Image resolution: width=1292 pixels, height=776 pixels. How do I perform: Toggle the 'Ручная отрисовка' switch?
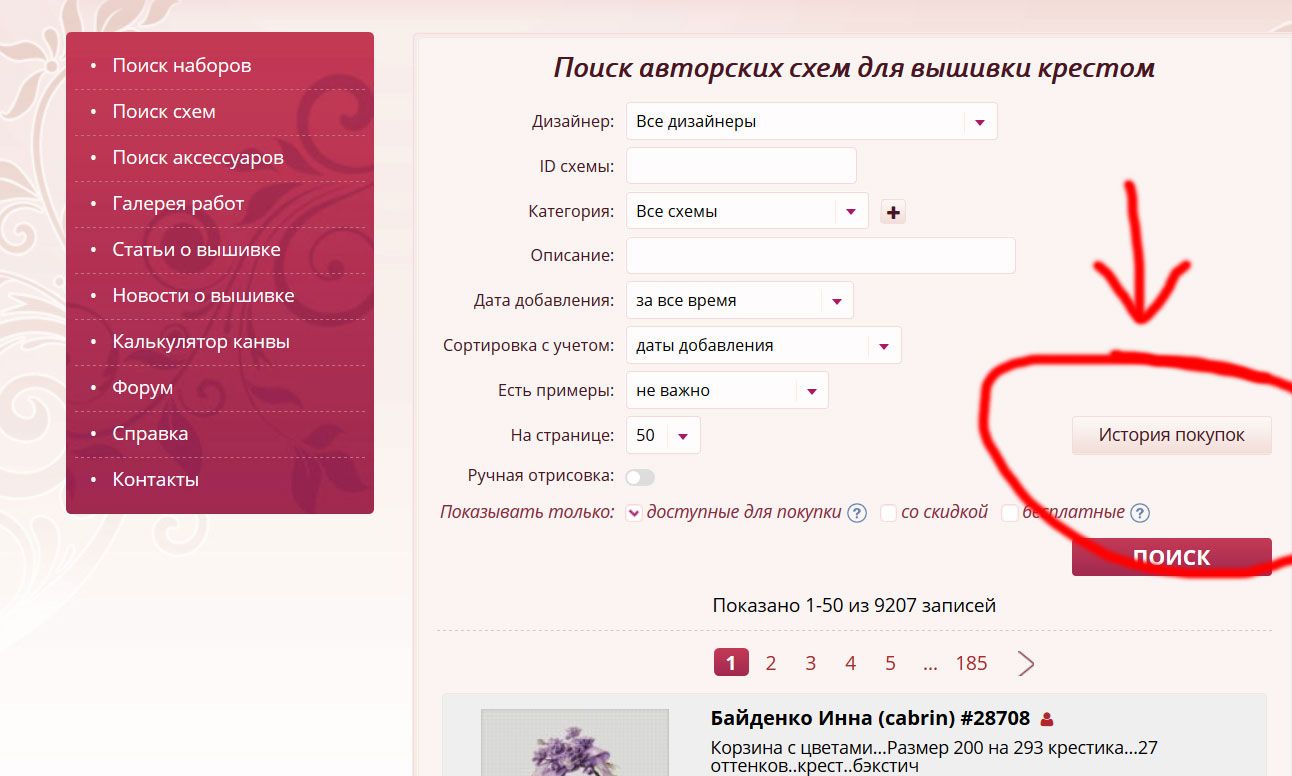[640, 477]
